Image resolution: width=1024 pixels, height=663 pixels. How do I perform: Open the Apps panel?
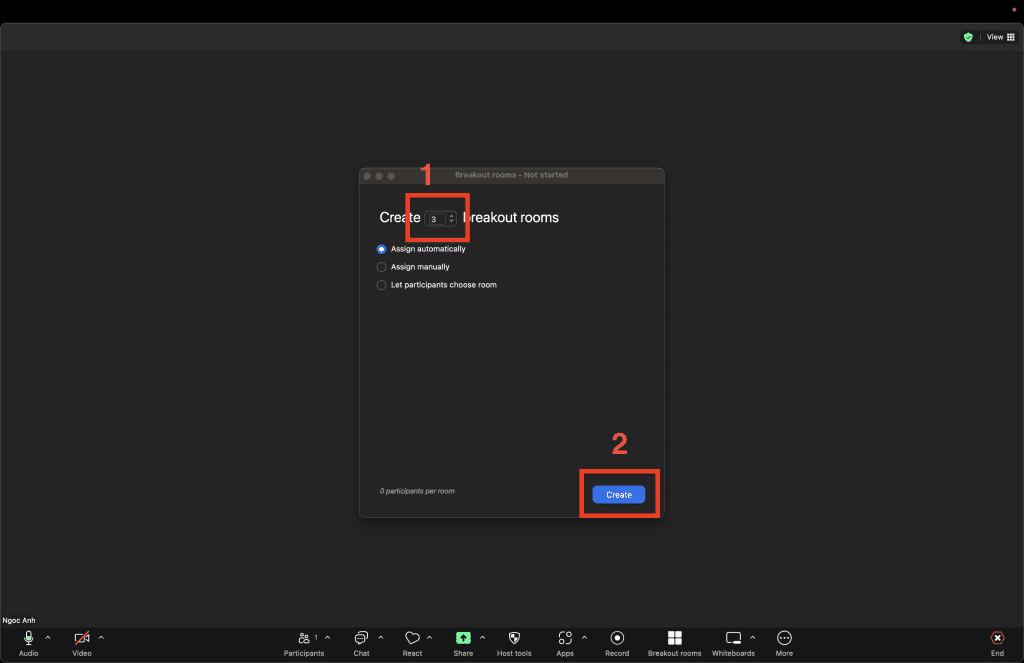565,643
